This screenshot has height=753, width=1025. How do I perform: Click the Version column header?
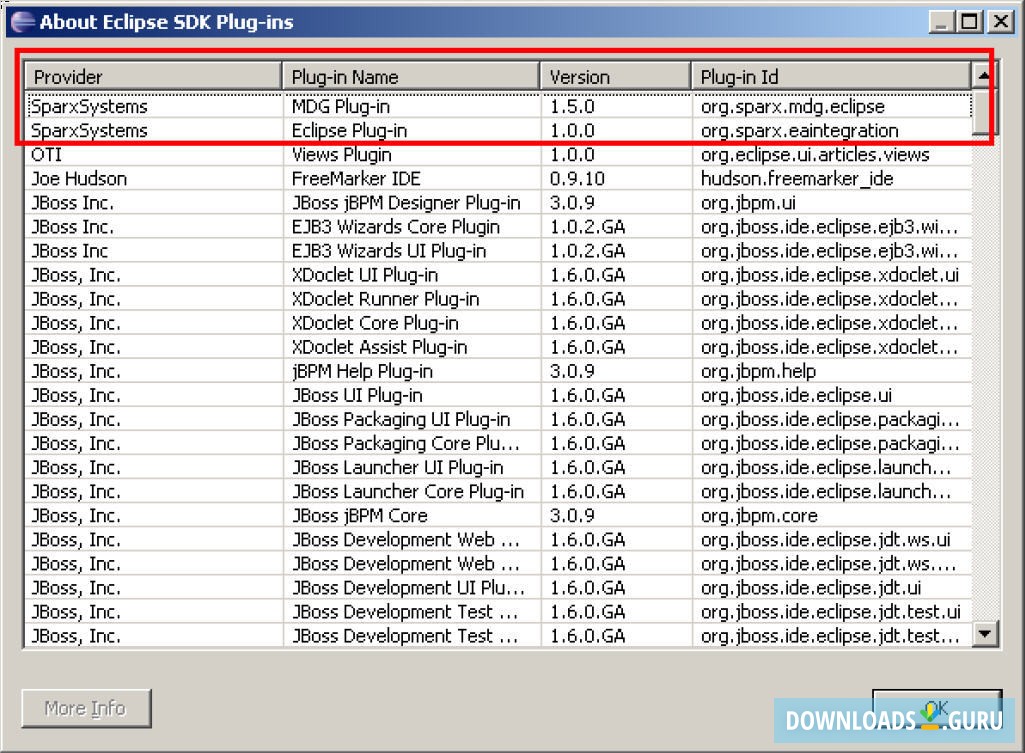point(616,76)
